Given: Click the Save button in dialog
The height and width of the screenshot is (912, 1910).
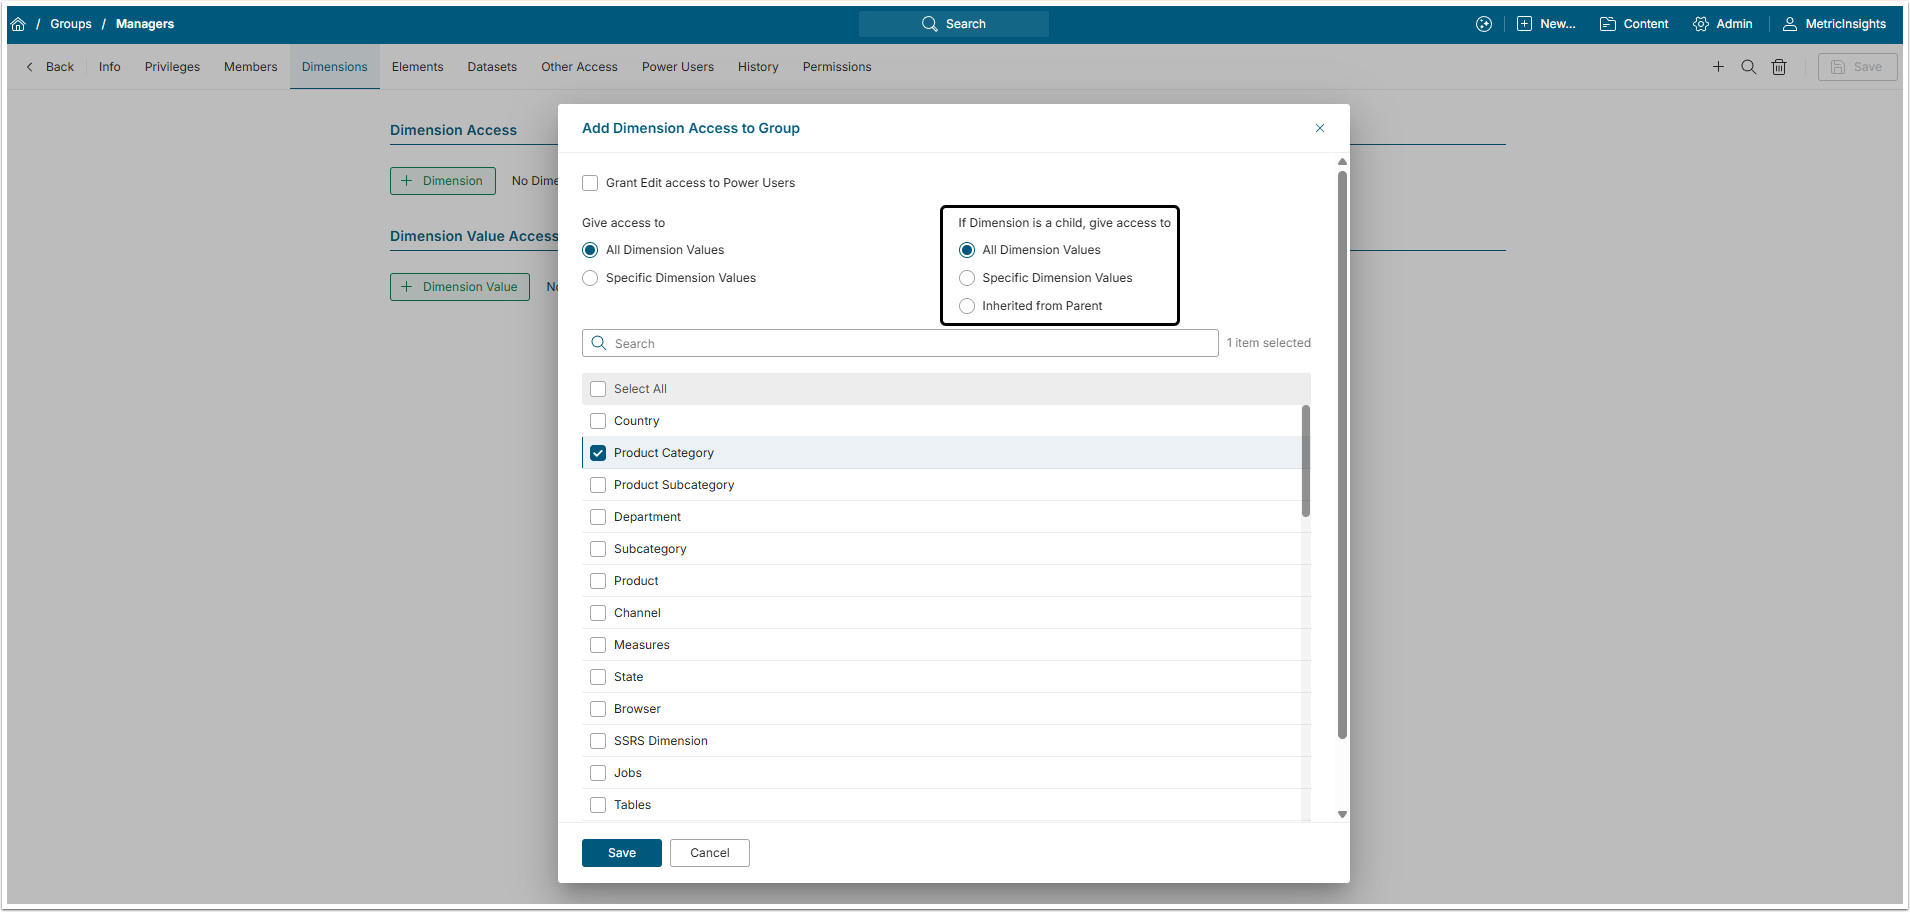Looking at the screenshot, I should coord(621,853).
